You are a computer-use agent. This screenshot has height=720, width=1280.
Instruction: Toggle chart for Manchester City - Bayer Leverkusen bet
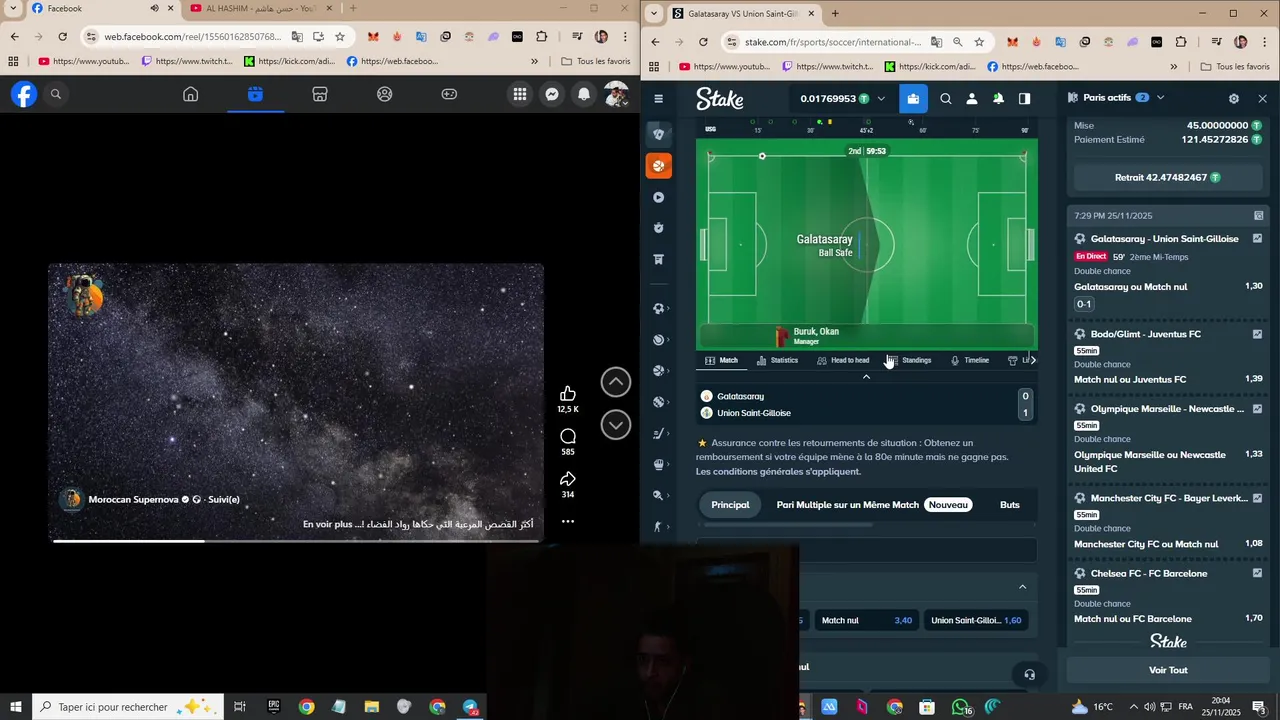[x=1257, y=498]
